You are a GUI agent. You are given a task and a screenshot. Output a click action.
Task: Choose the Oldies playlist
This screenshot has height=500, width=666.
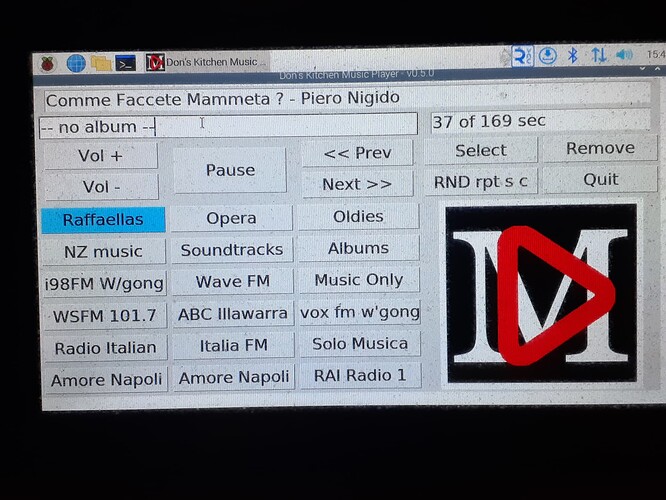pos(358,217)
